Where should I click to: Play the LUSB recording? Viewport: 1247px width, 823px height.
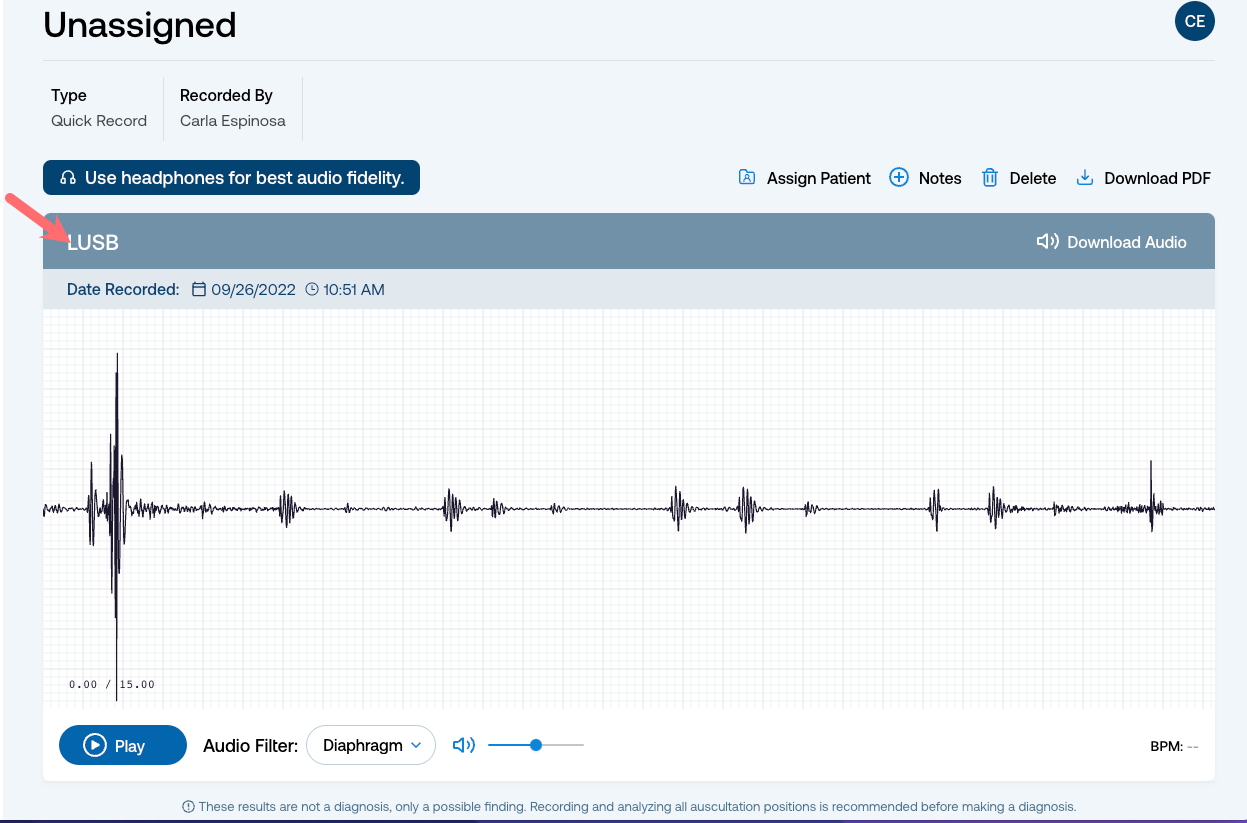pos(123,745)
